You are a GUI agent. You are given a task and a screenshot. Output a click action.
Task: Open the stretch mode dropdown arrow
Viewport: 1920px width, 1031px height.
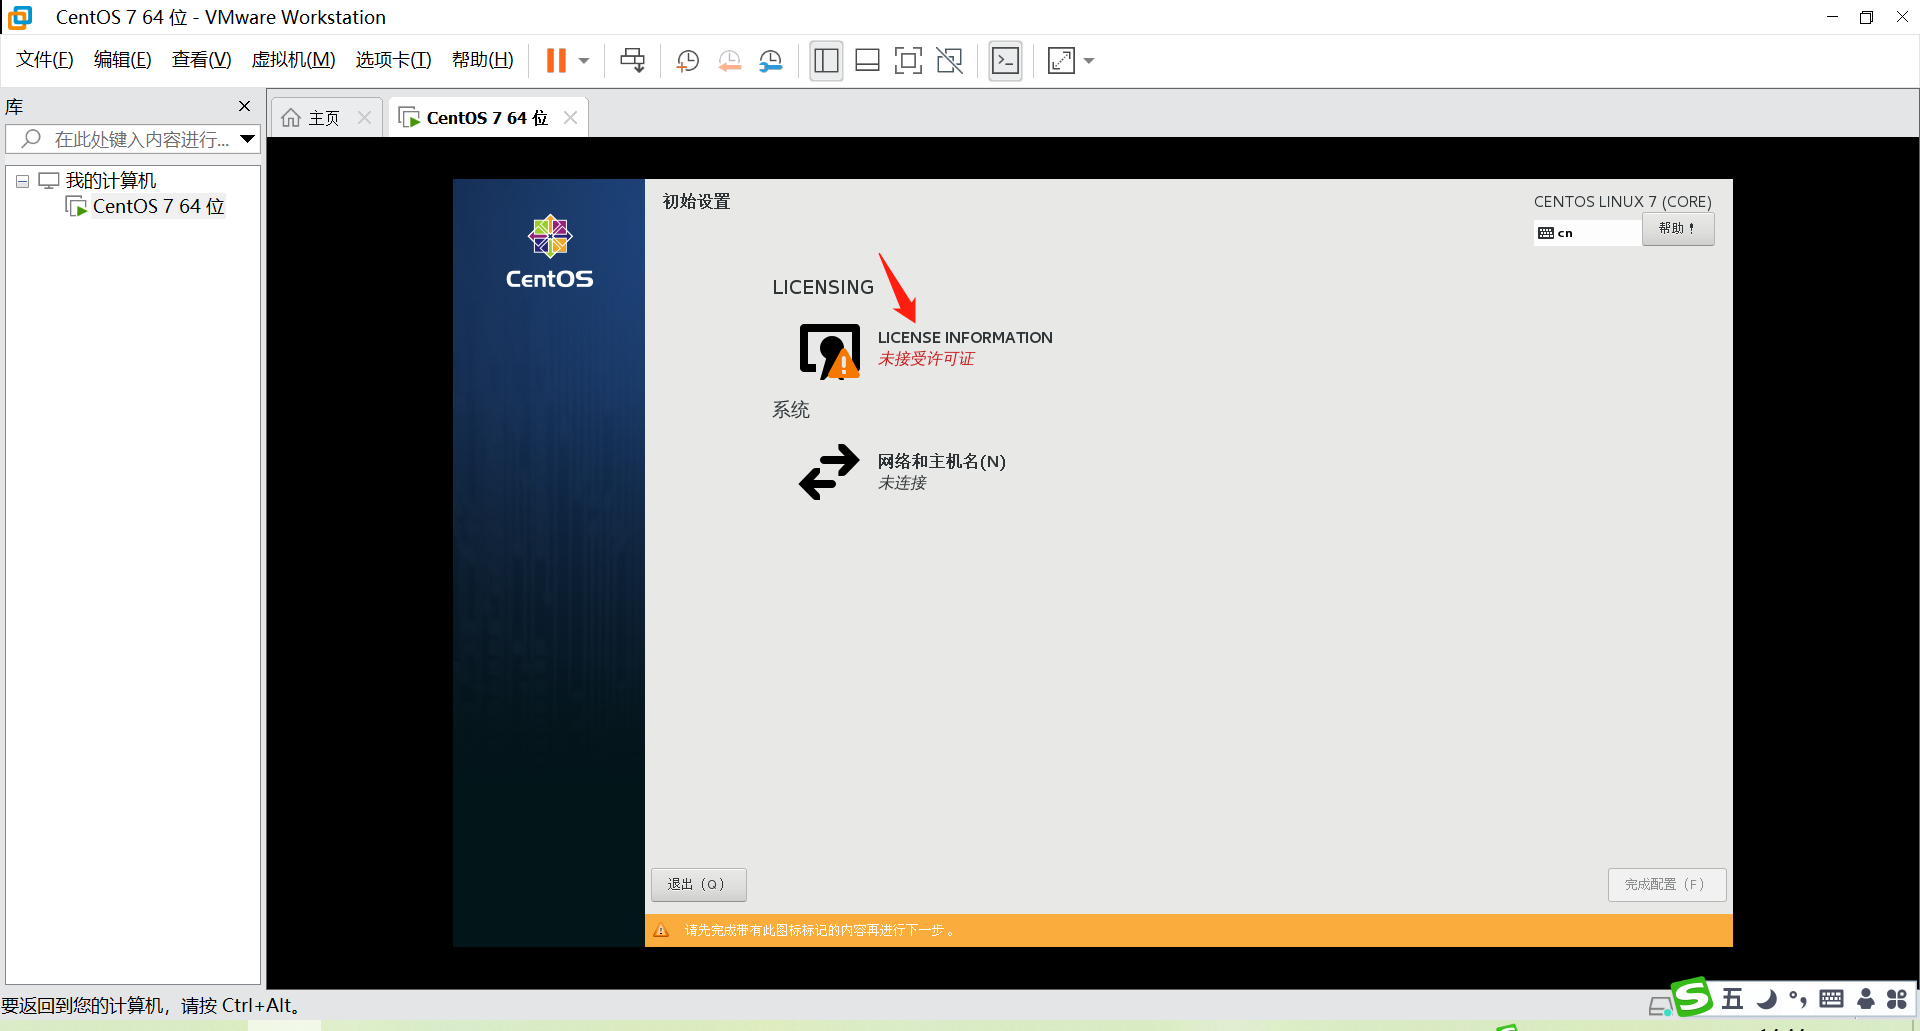pos(1089,61)
